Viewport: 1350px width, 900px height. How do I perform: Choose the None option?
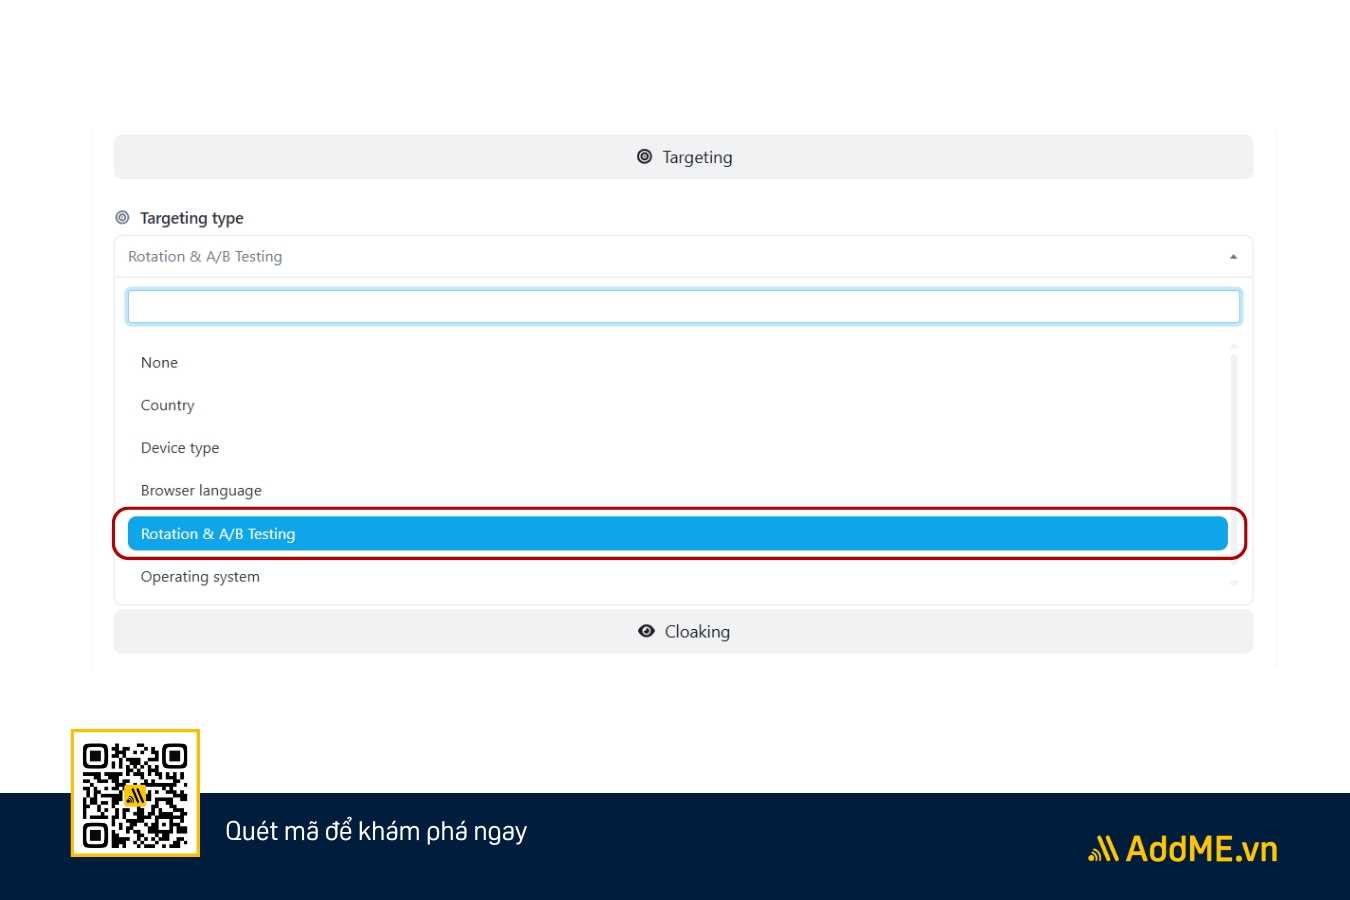click(x=677, y=363)
